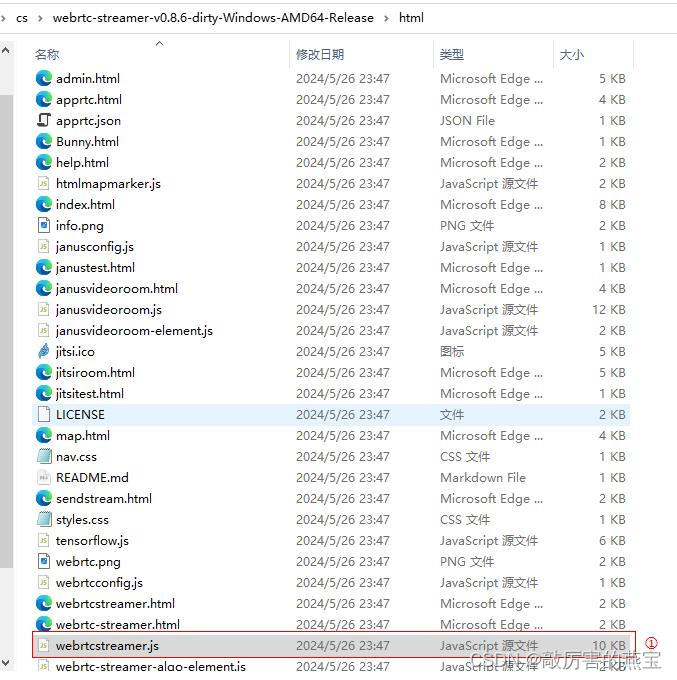The width and height of the screenshot is (677, 680).
Task: Click the map.html Edge file icon
Action: coord(44,435)
